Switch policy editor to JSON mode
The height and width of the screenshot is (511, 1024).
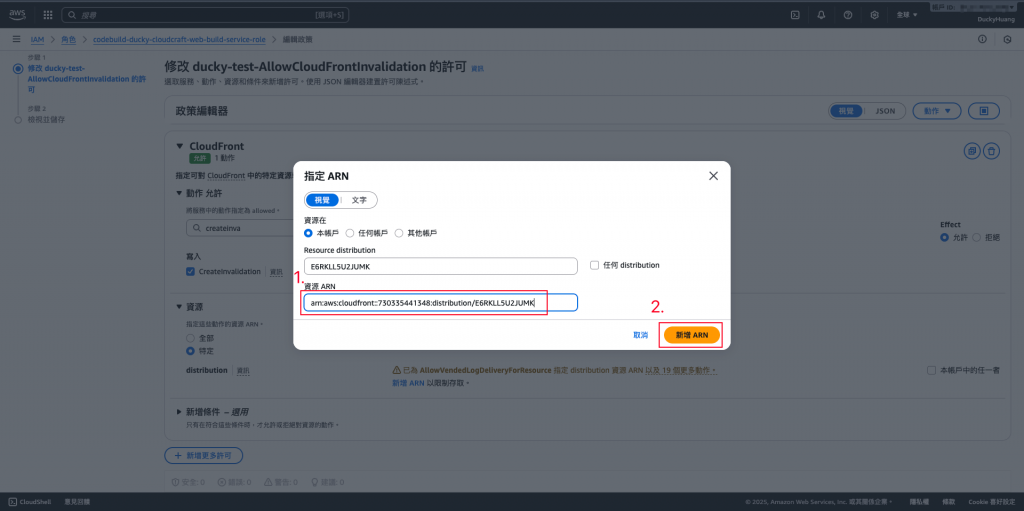pyautogui.click(x=885, y=111)
